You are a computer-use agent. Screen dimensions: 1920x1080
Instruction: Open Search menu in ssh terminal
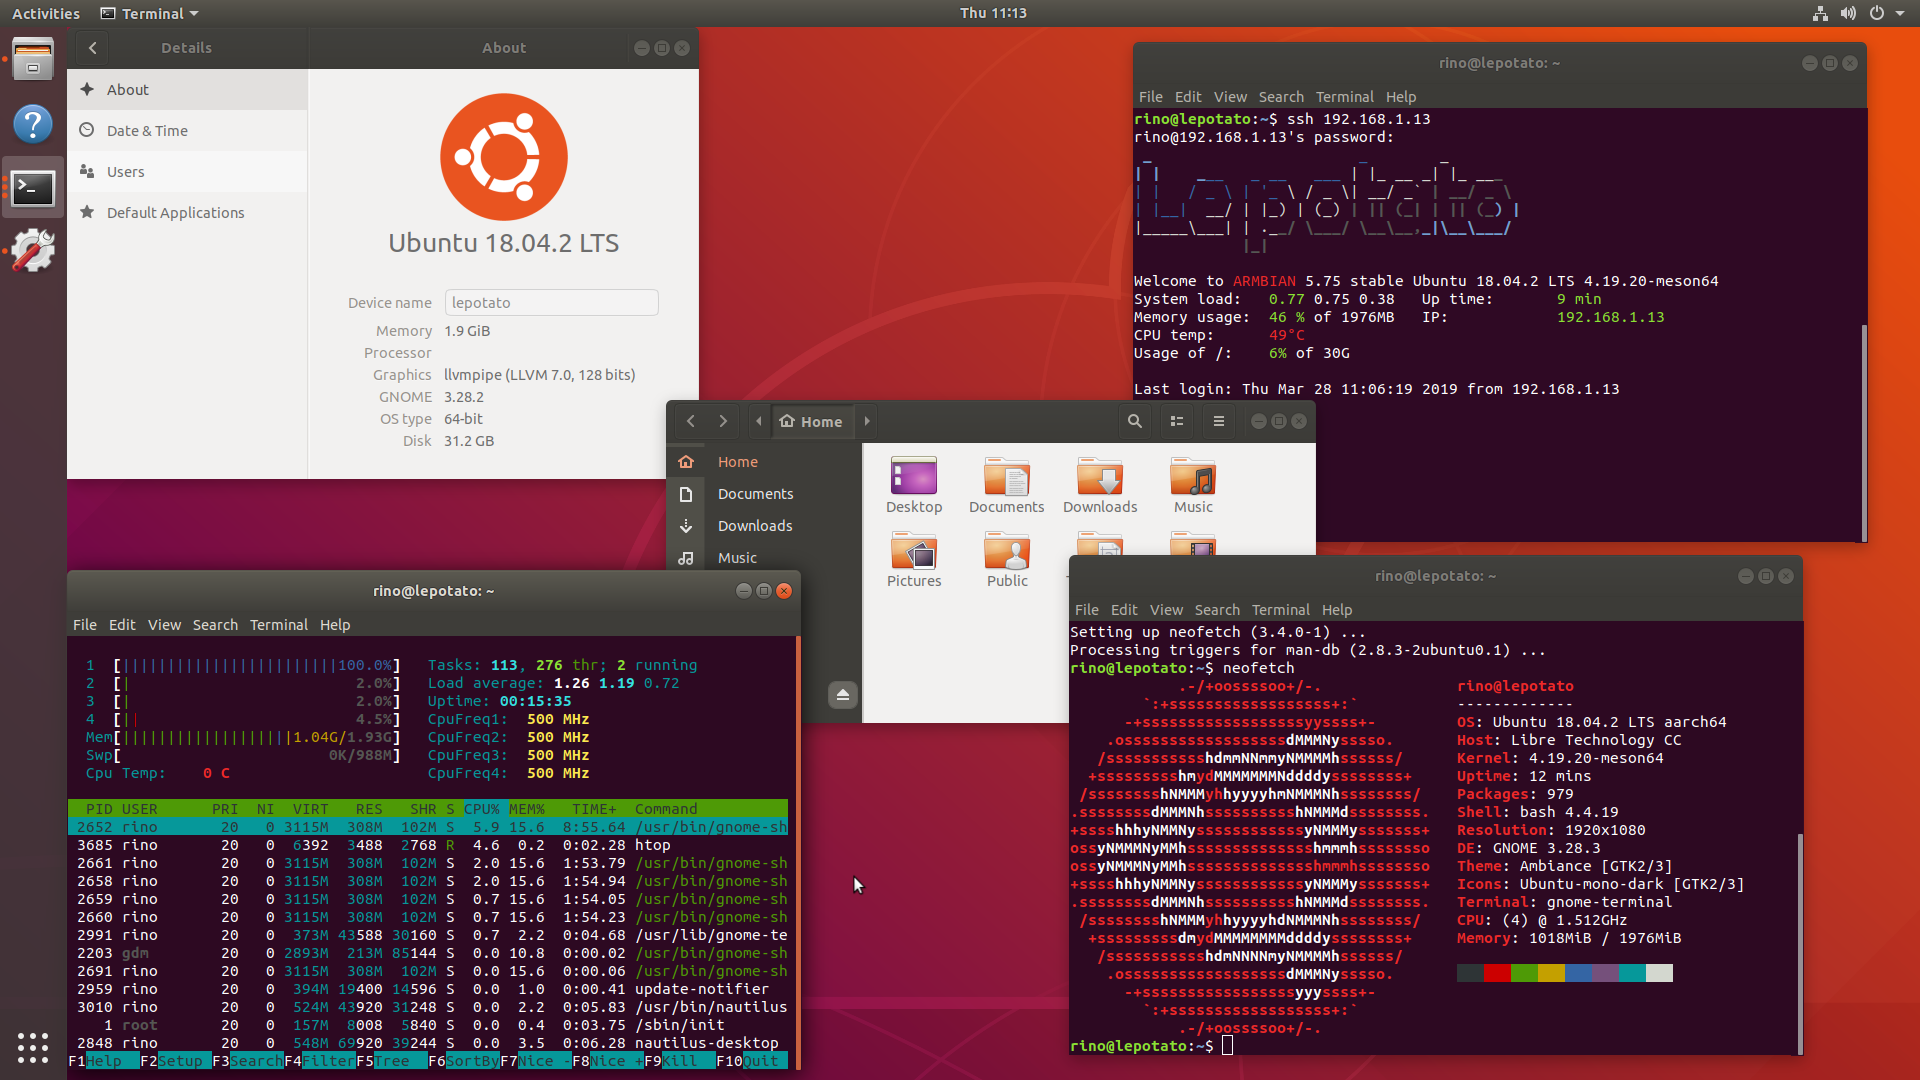tap(1281, 97)
